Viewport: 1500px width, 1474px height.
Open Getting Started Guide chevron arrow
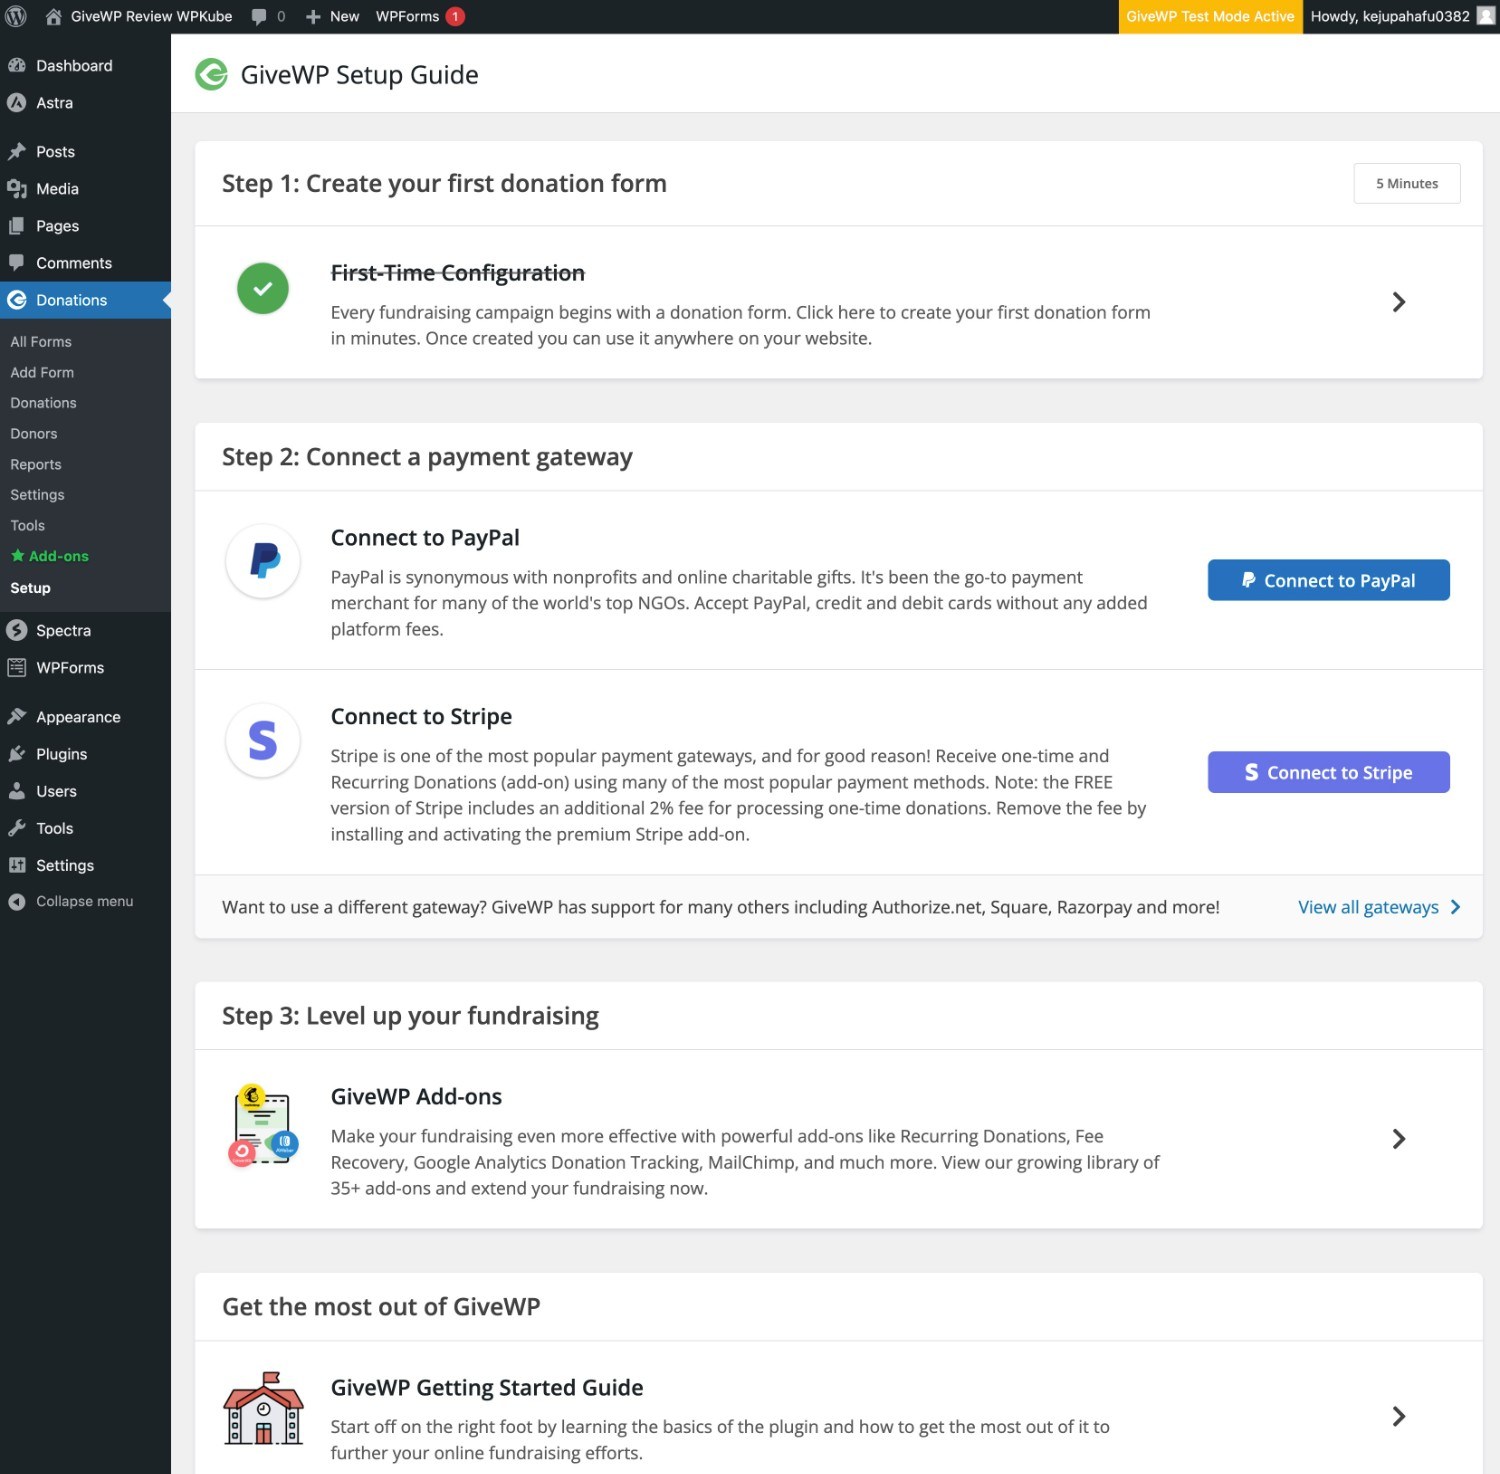pos(1398,1416)
